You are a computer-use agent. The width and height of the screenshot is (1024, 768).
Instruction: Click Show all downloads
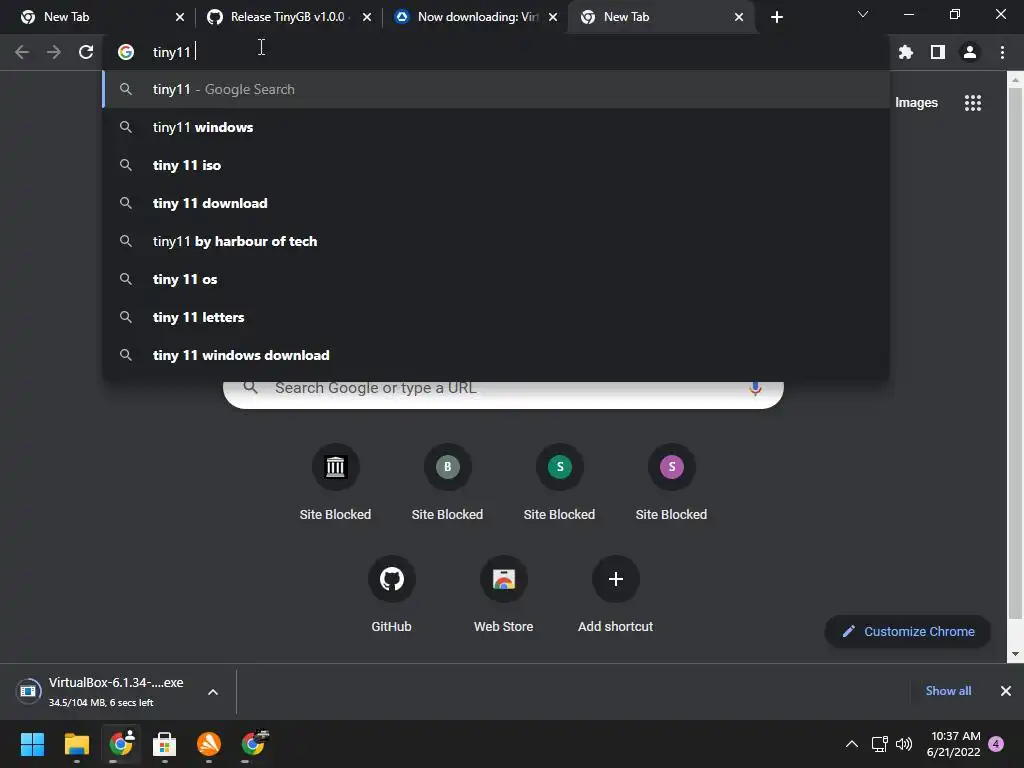point(948,691)
